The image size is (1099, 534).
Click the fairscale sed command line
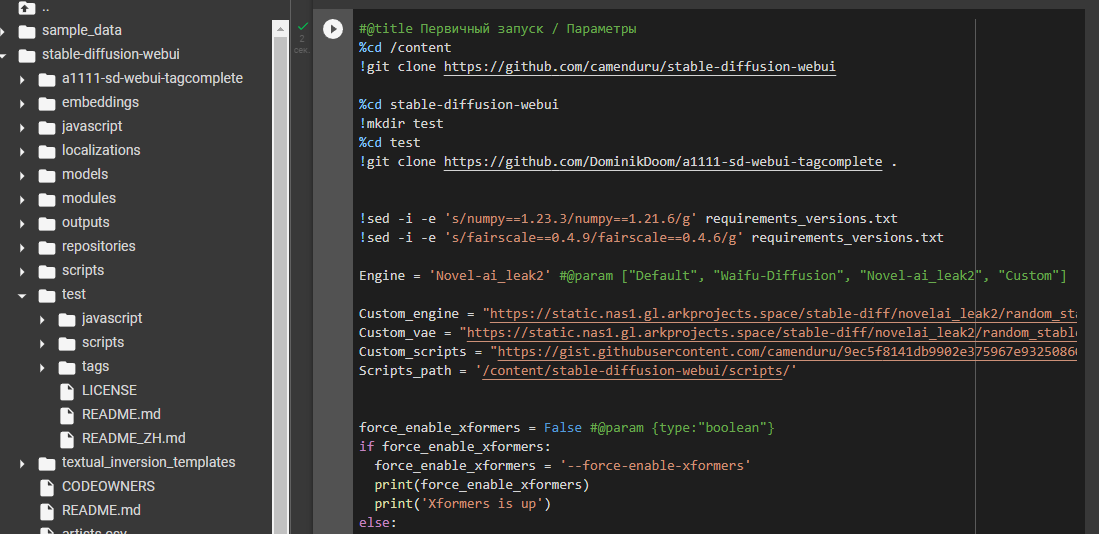[x=651, y=238]
